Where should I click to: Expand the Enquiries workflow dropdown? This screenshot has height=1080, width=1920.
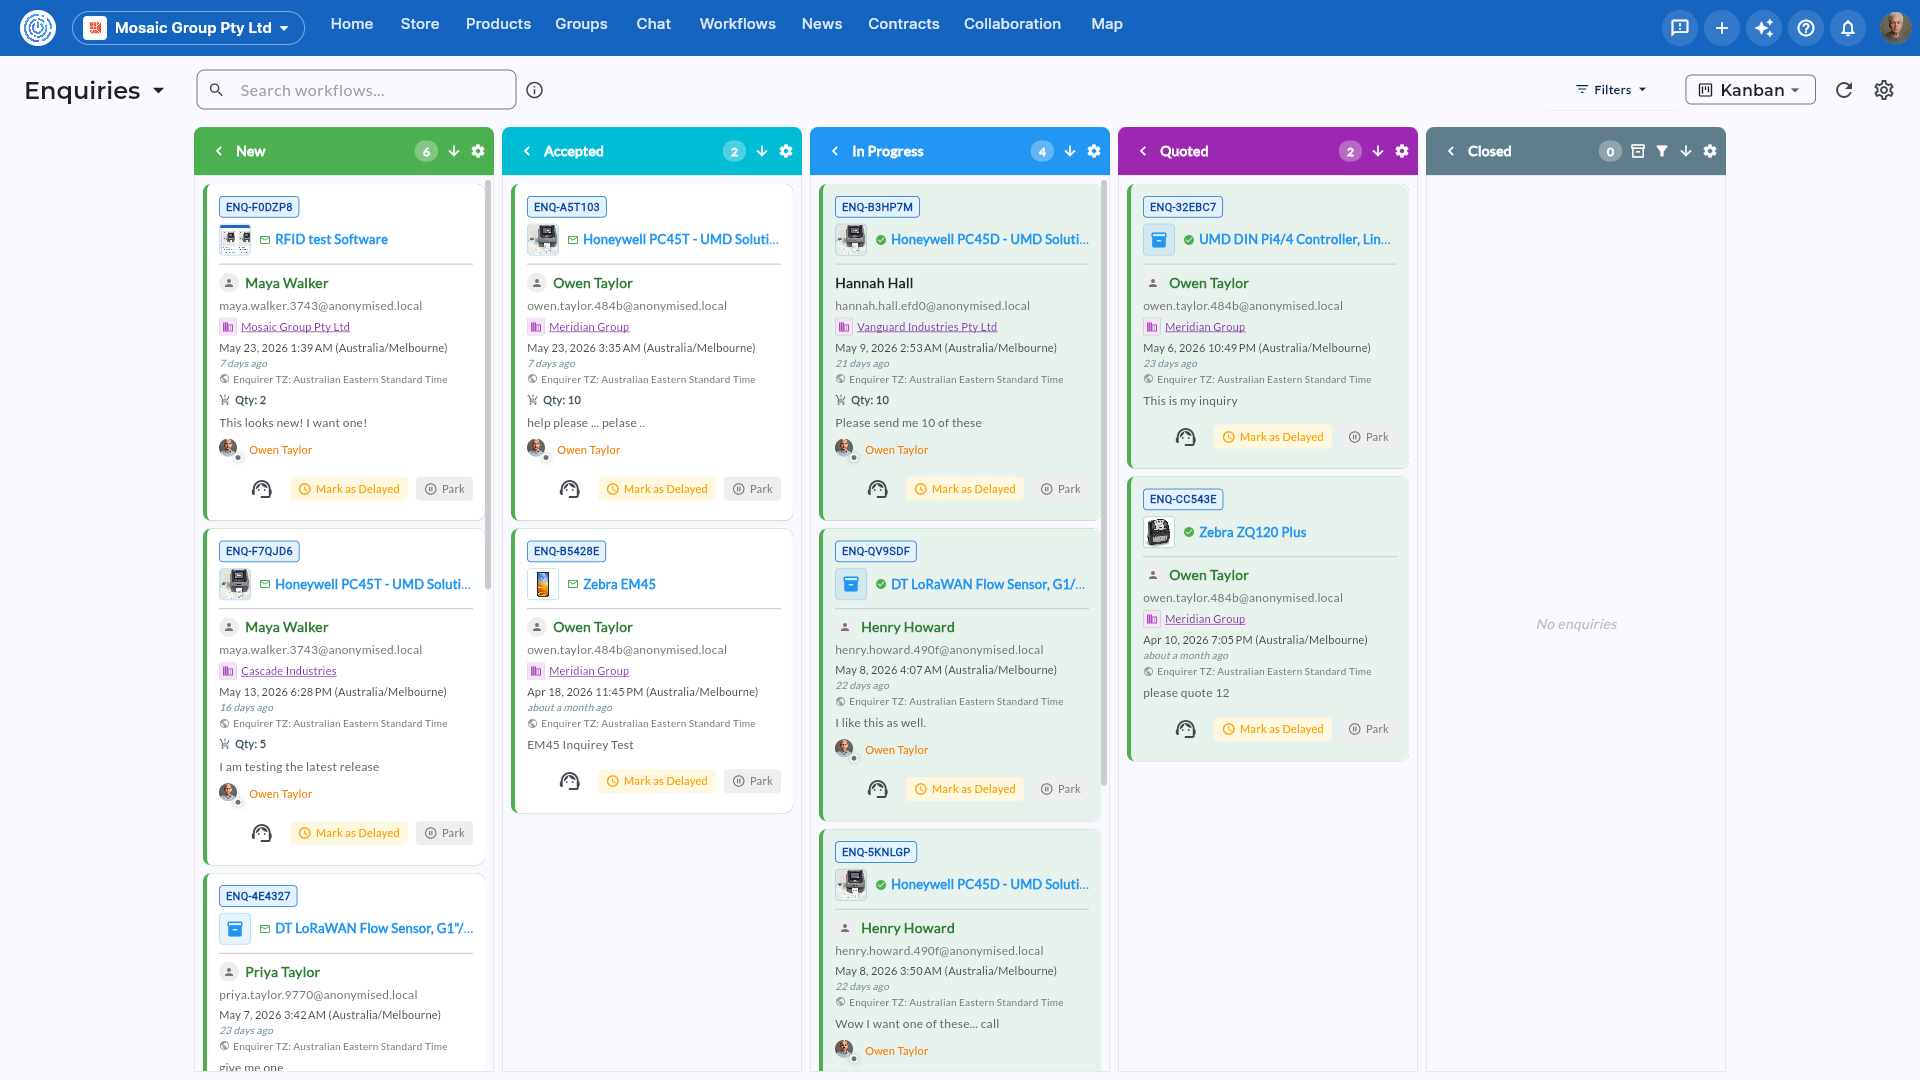click(95, 90)
